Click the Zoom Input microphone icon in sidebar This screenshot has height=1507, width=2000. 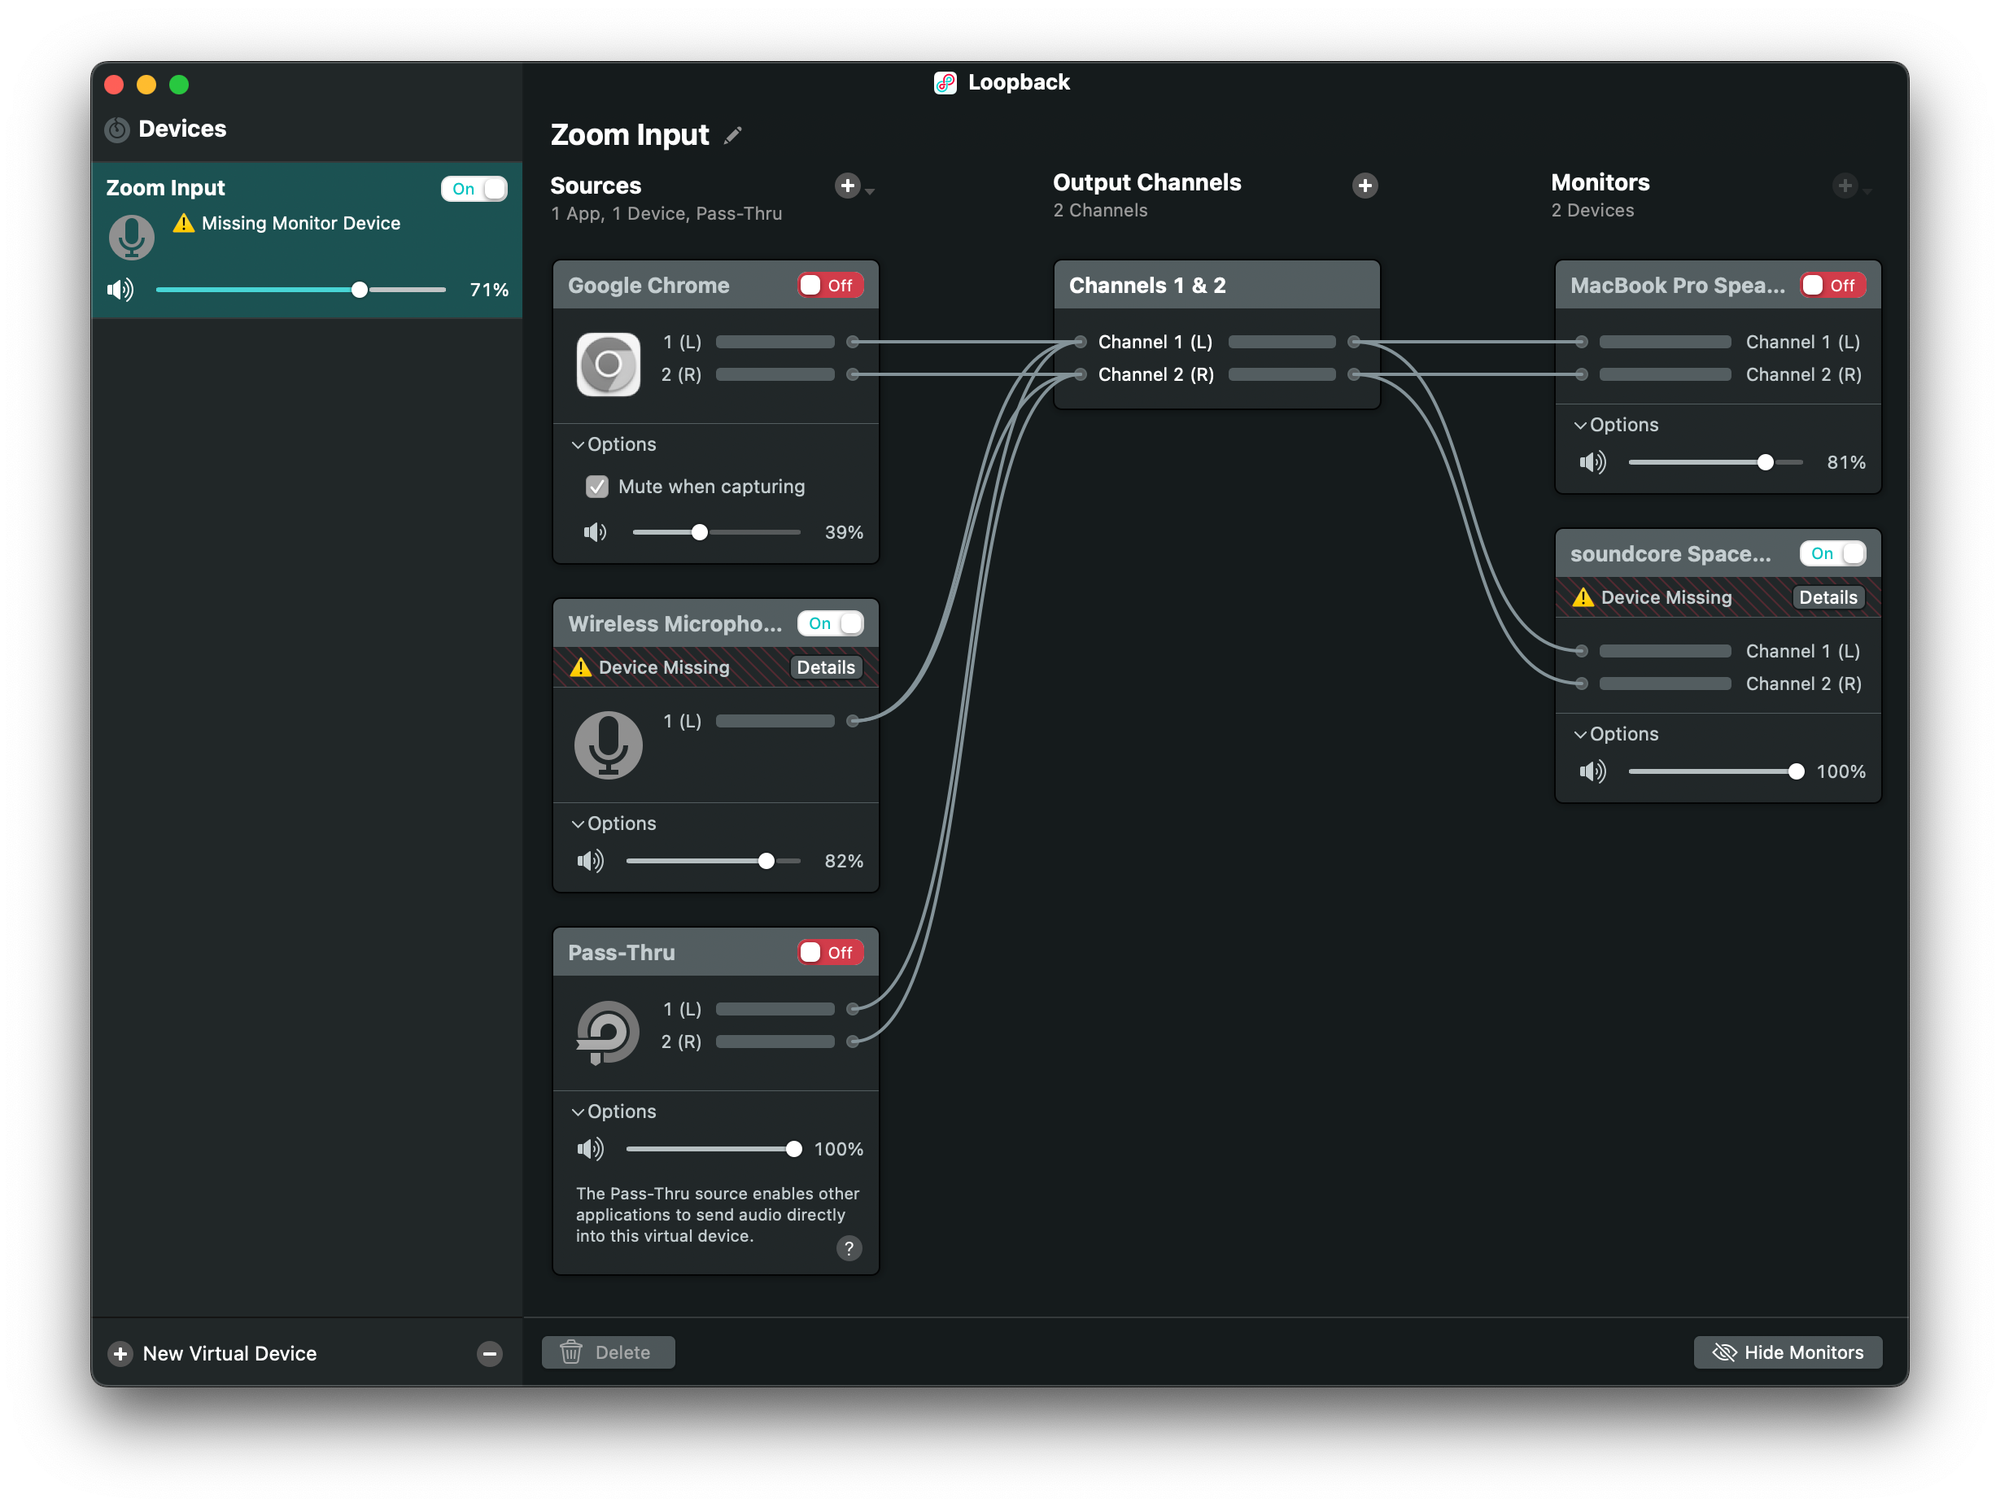click(131, 237)
